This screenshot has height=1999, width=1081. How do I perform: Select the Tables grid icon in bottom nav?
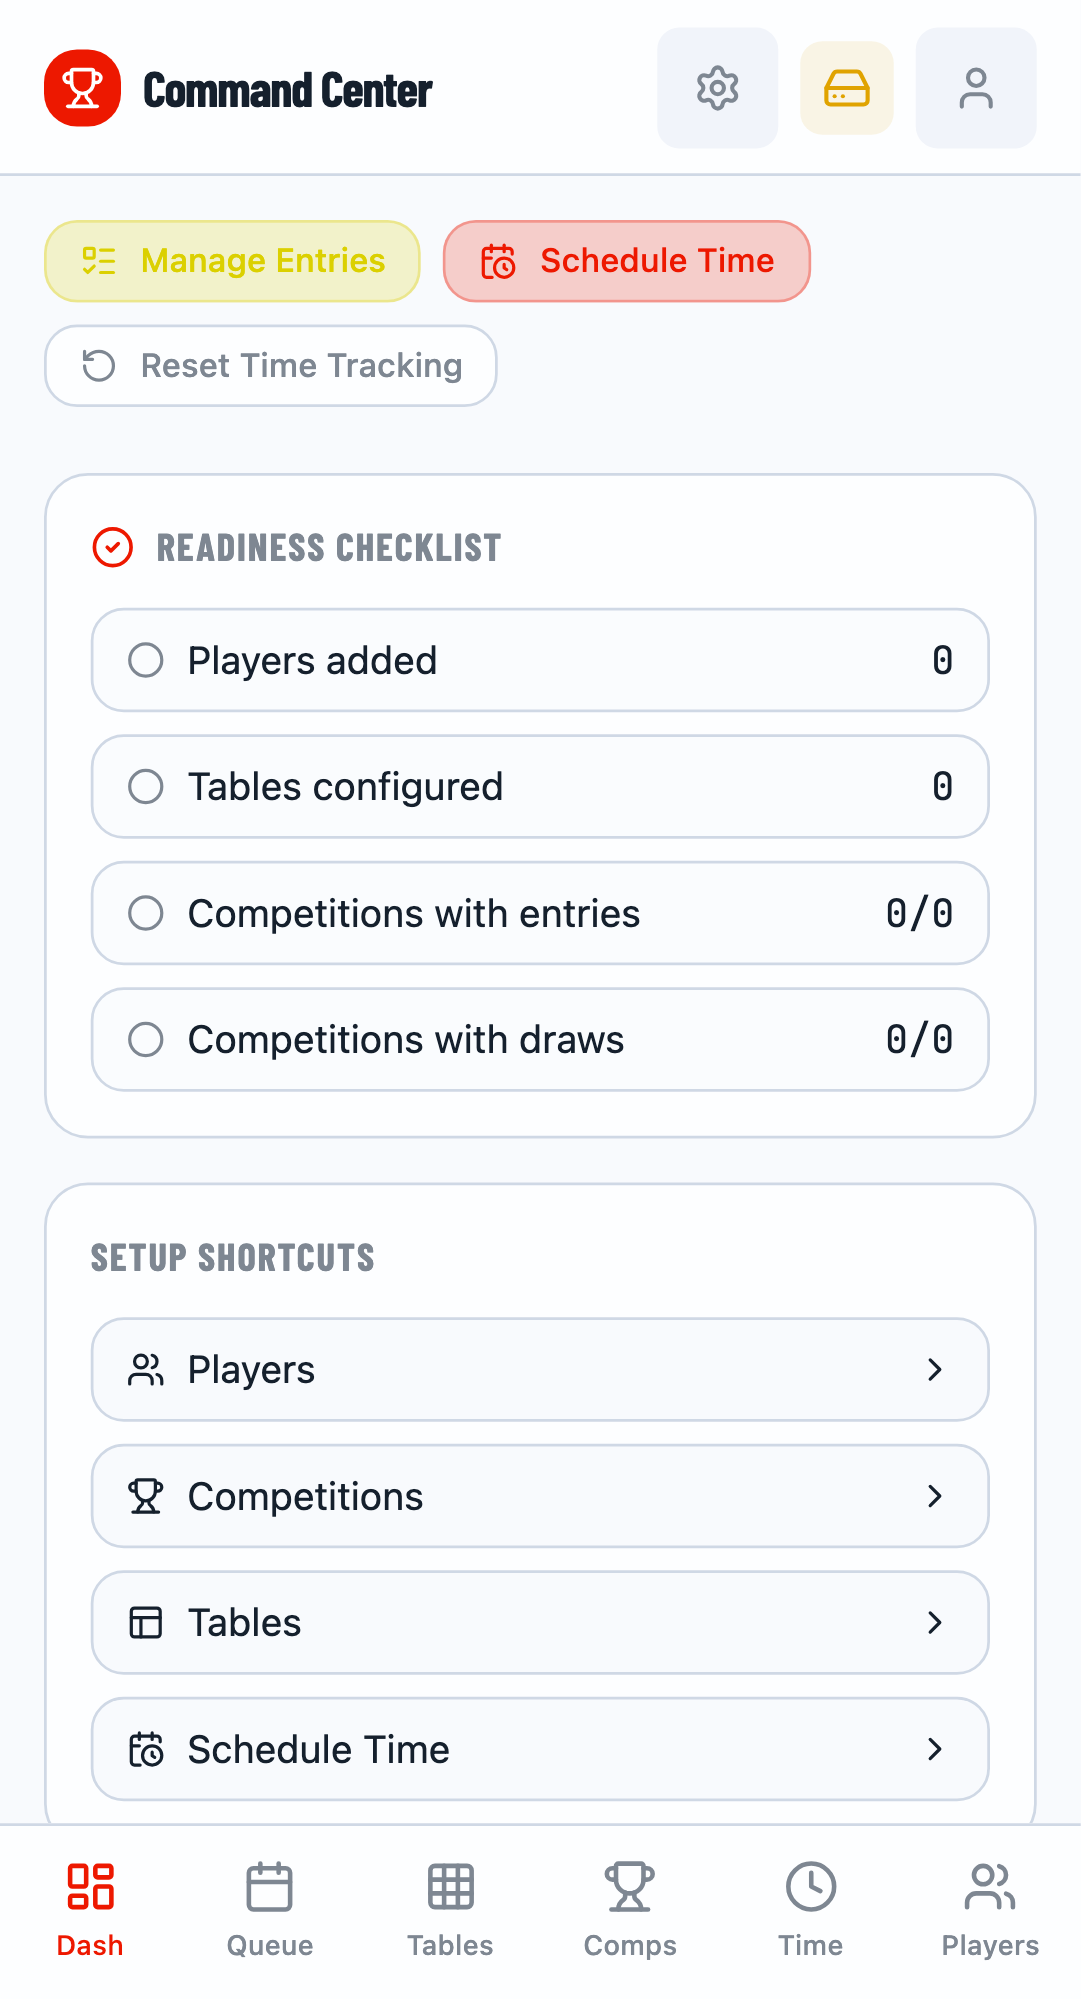click(449, 1886)
